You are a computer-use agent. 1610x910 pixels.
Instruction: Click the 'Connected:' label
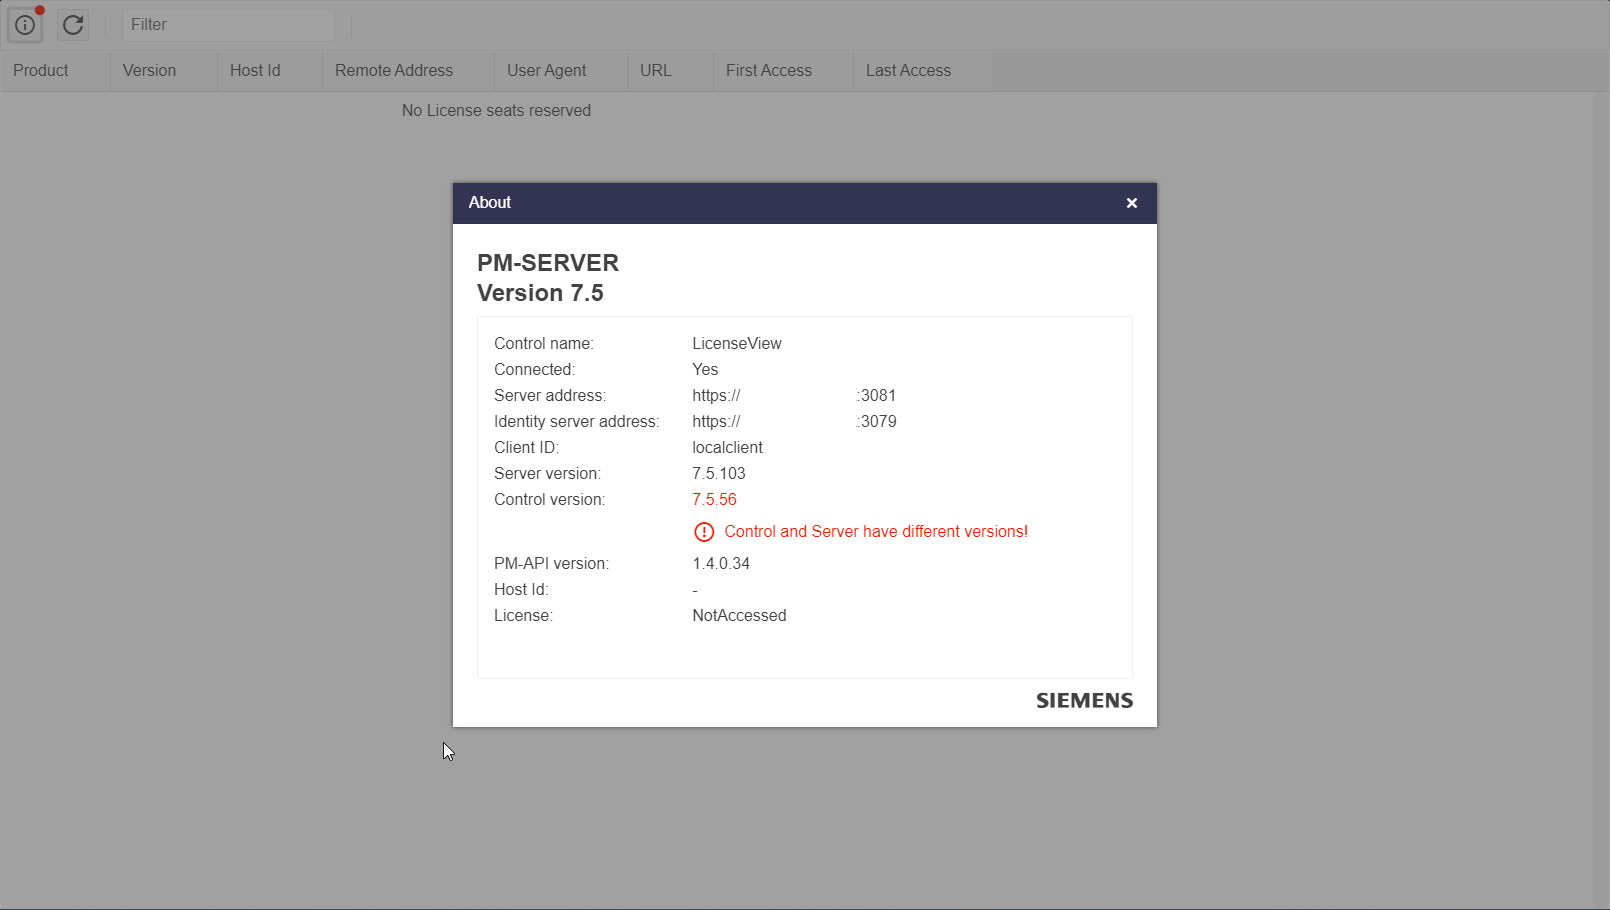coord(534,370)
